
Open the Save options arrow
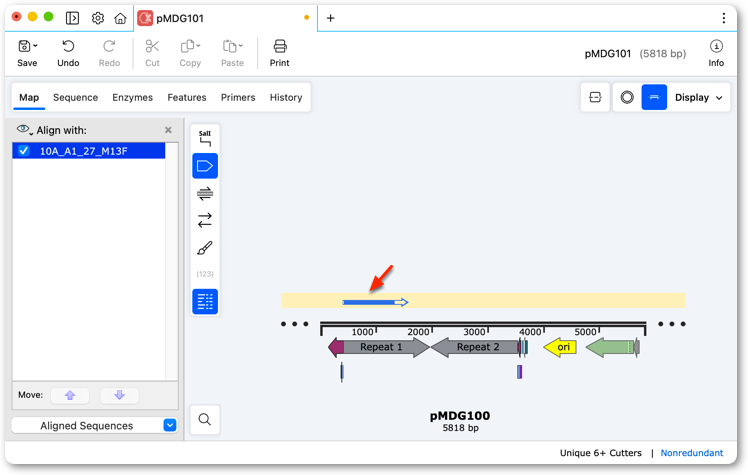pyautogui.click(x=35, y=46)
